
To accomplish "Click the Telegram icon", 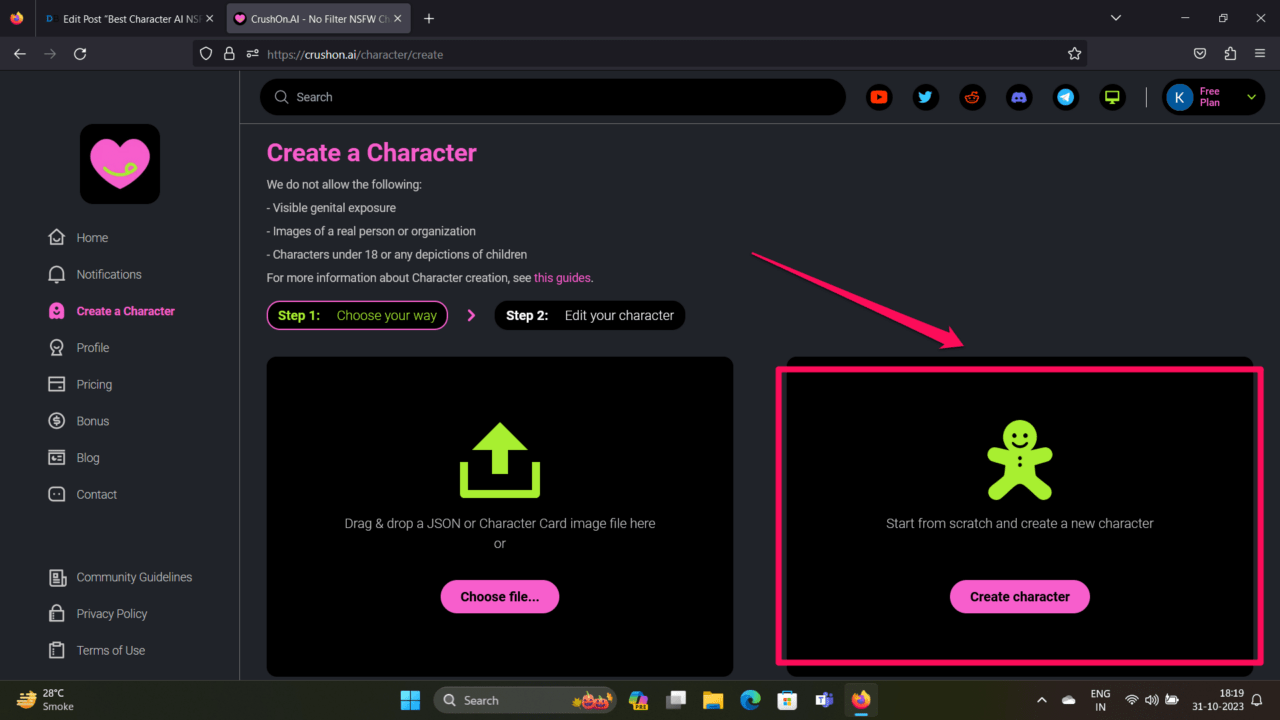I will [x=1066, y=97].
